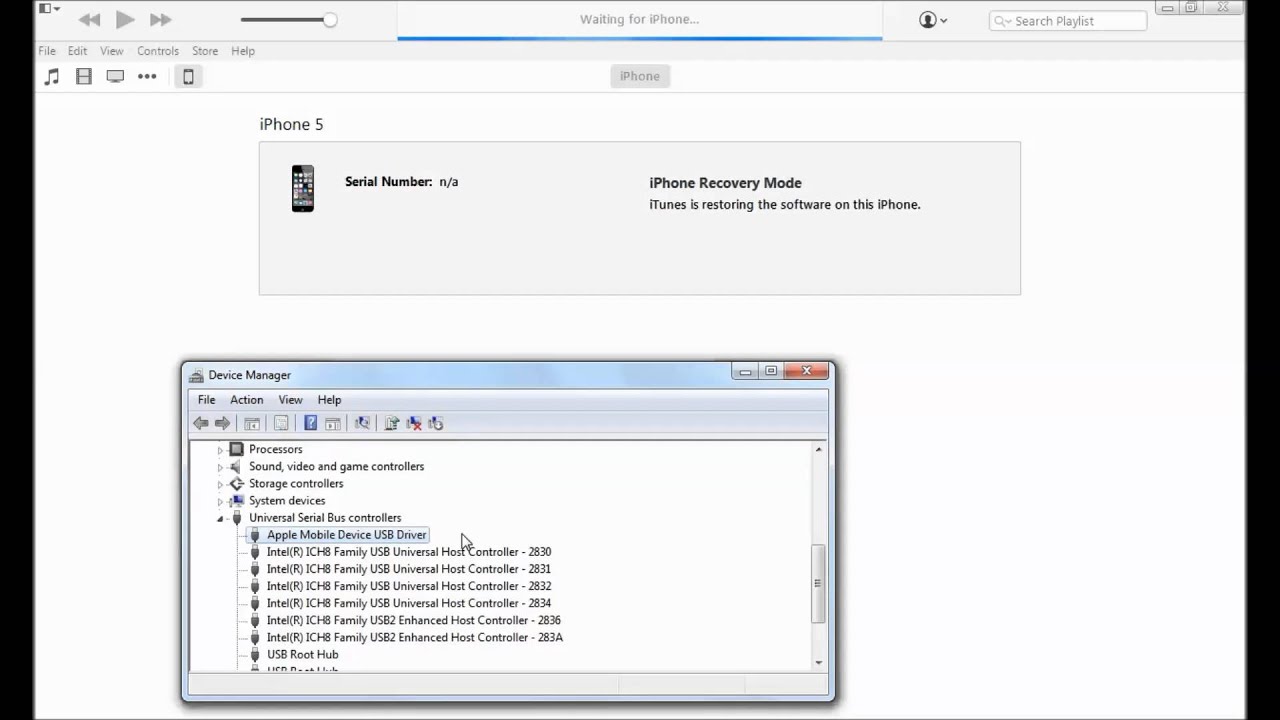Click the iPhone 5 device thumbnail image
1280x720 pixels.
[x=303, y=188]
